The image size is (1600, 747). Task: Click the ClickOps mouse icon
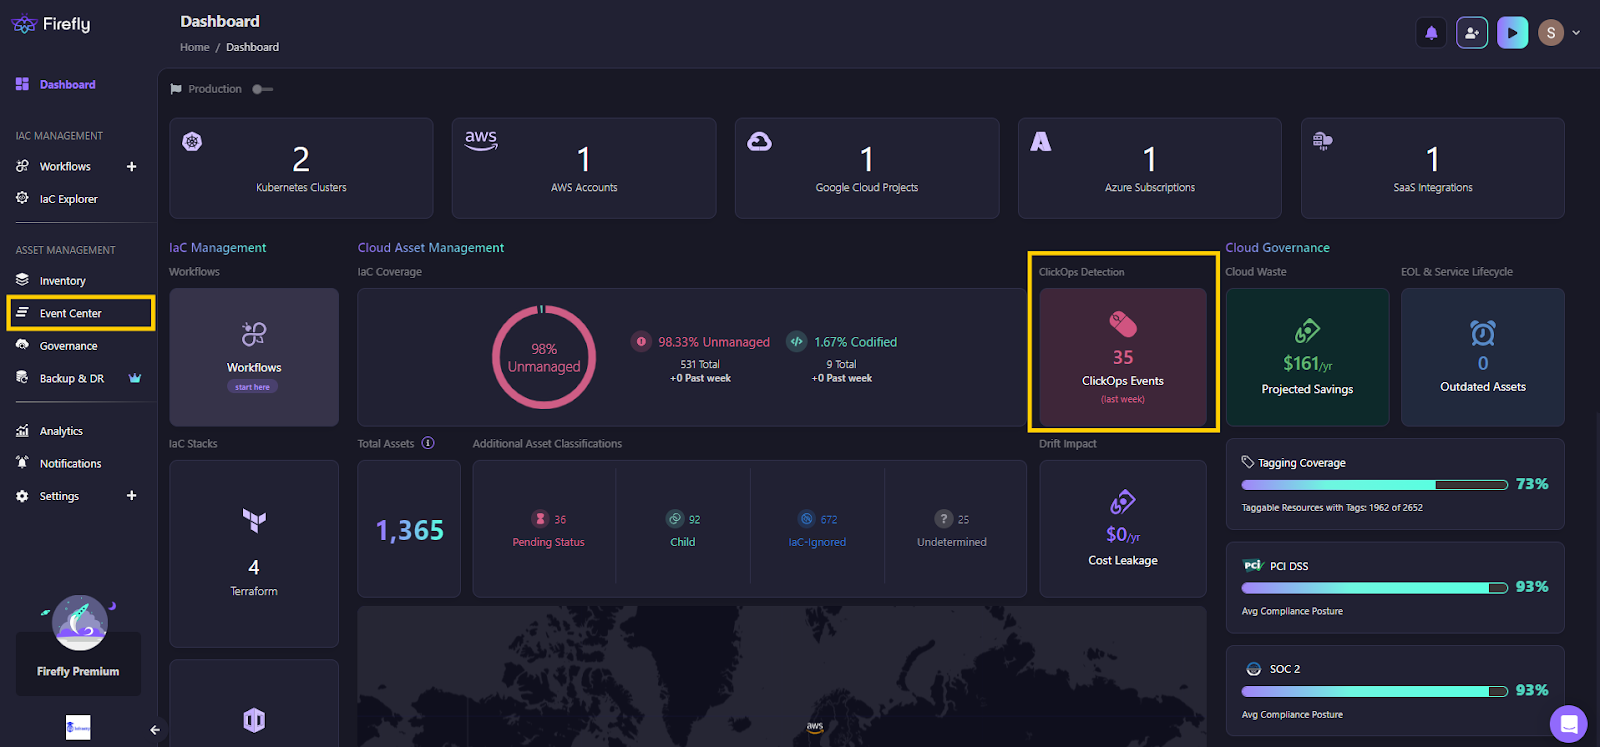click(1123, 324)
